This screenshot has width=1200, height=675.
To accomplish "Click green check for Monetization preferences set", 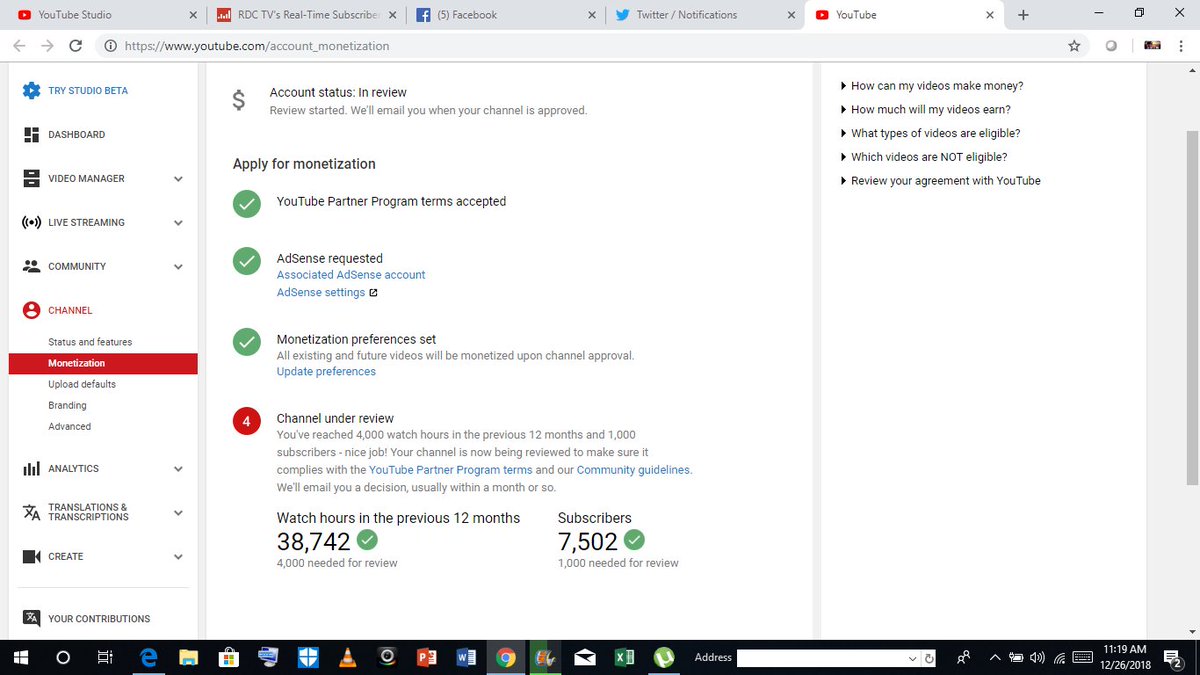I will pos(246,341).
